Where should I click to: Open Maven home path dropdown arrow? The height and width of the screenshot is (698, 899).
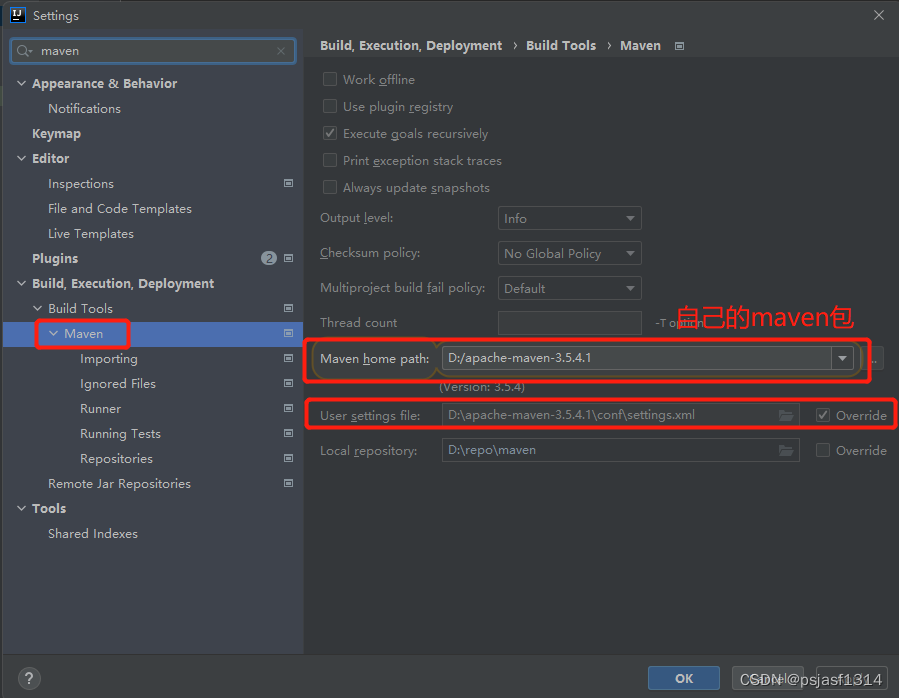point(842,358)
